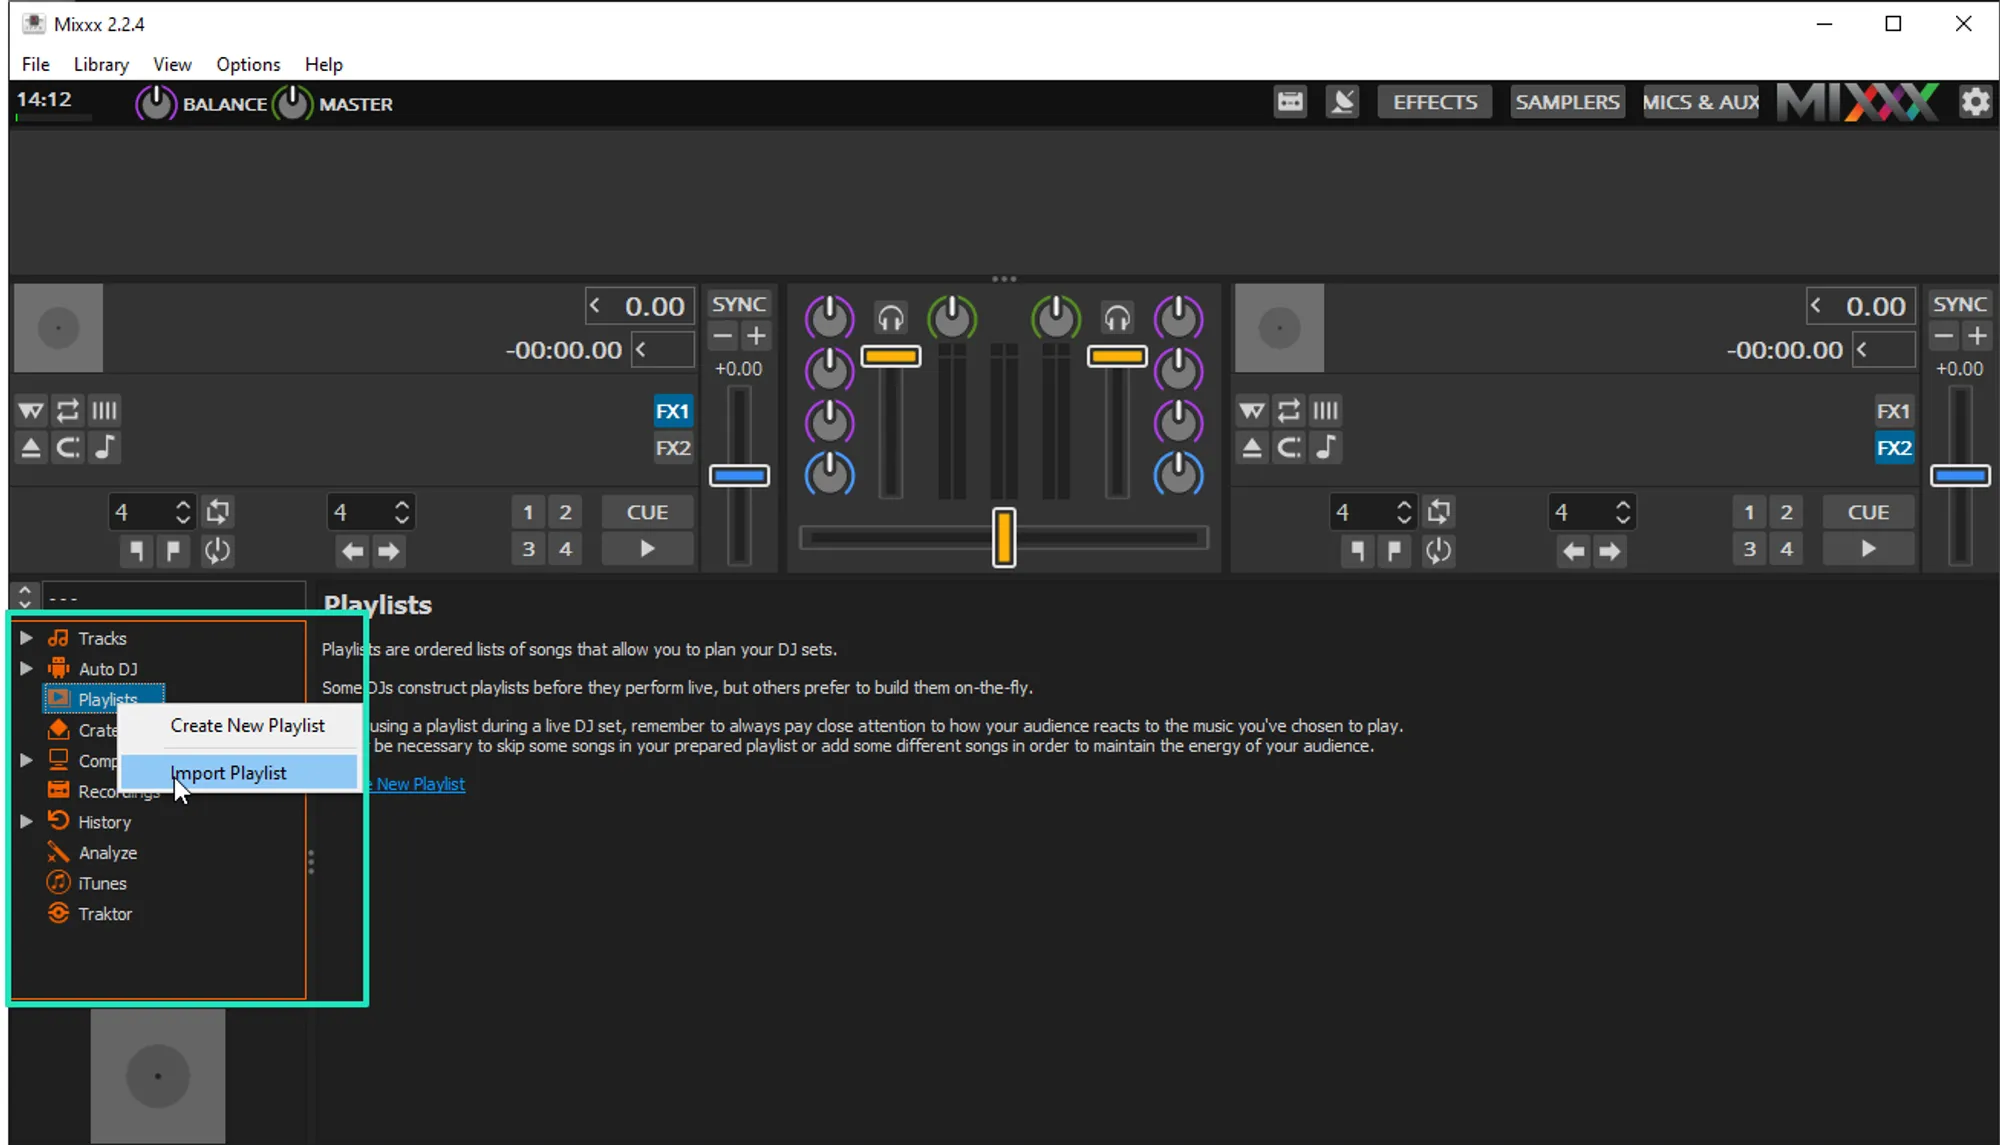Open preferences via the gear icon
2000x1145 pixels.
[x=1975, y=102]
